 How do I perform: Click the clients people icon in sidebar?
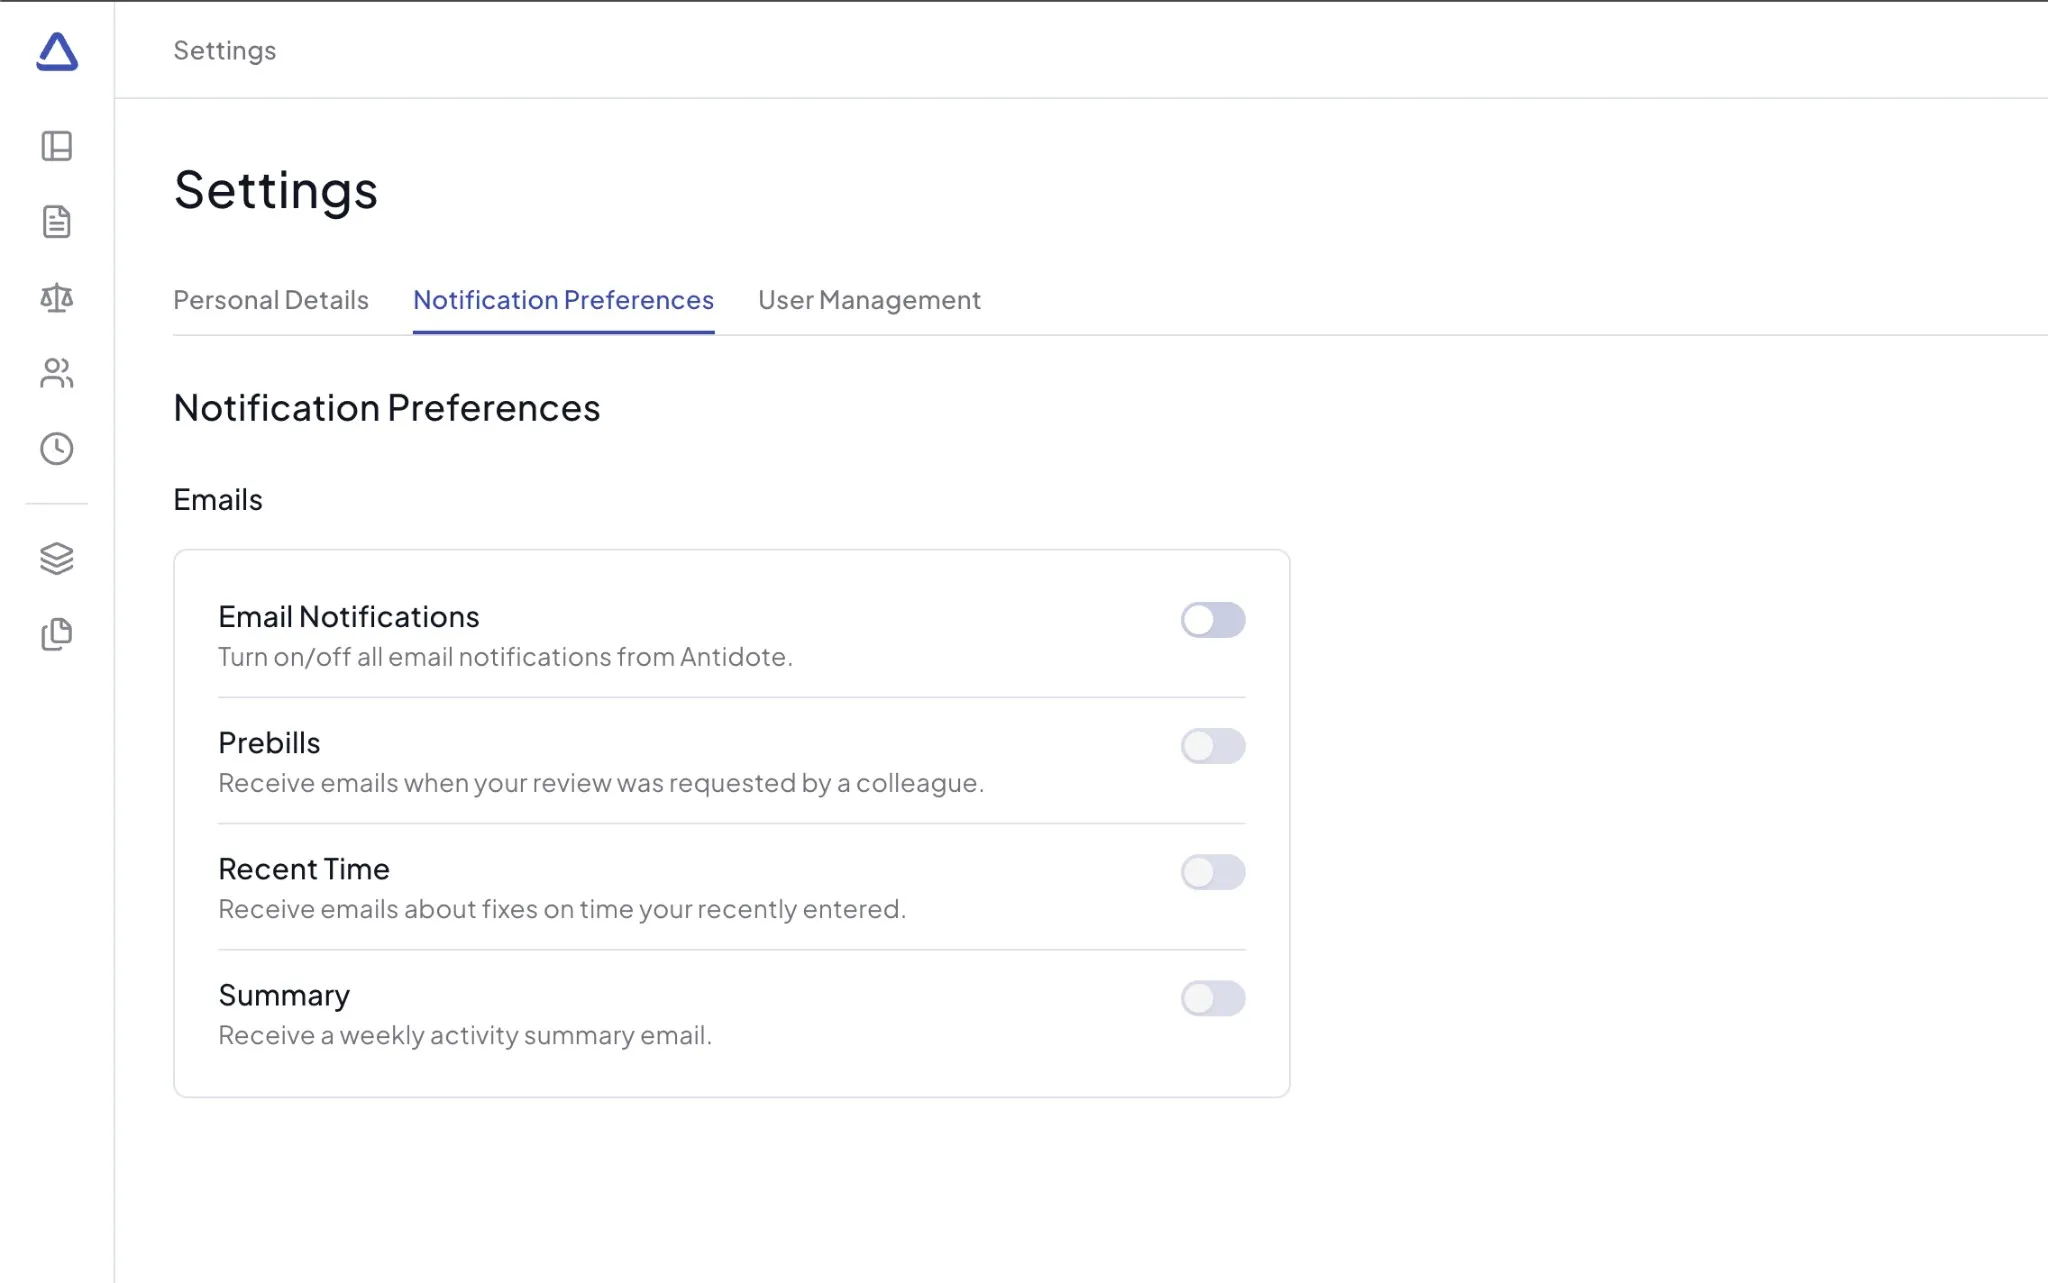57,373
